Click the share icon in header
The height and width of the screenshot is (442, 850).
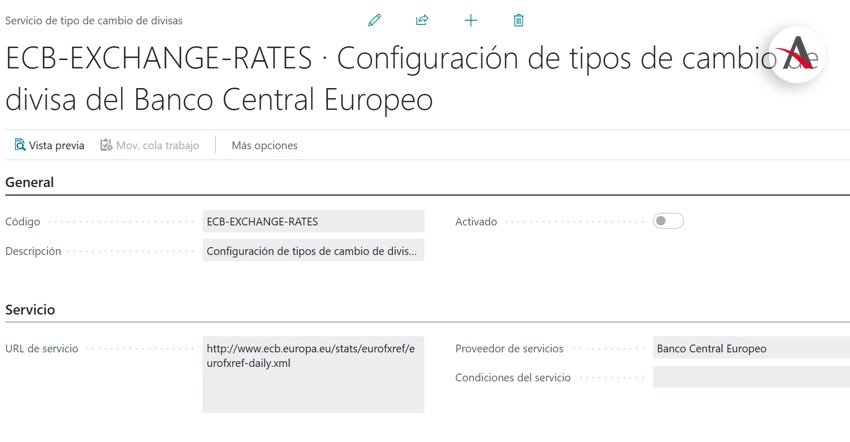(422, 21)
